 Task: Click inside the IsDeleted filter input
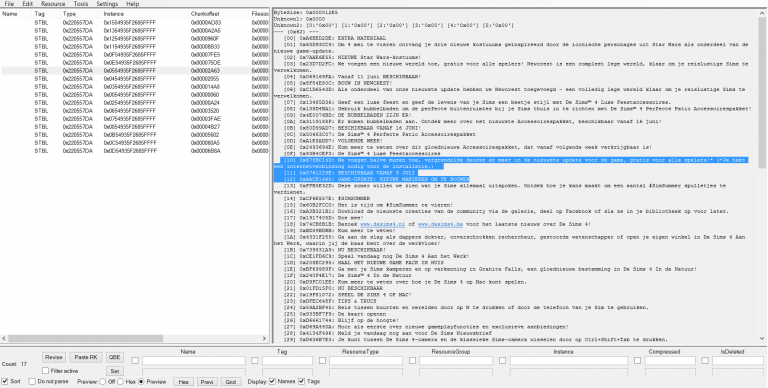pyautogui.click(x=738, y=361)
